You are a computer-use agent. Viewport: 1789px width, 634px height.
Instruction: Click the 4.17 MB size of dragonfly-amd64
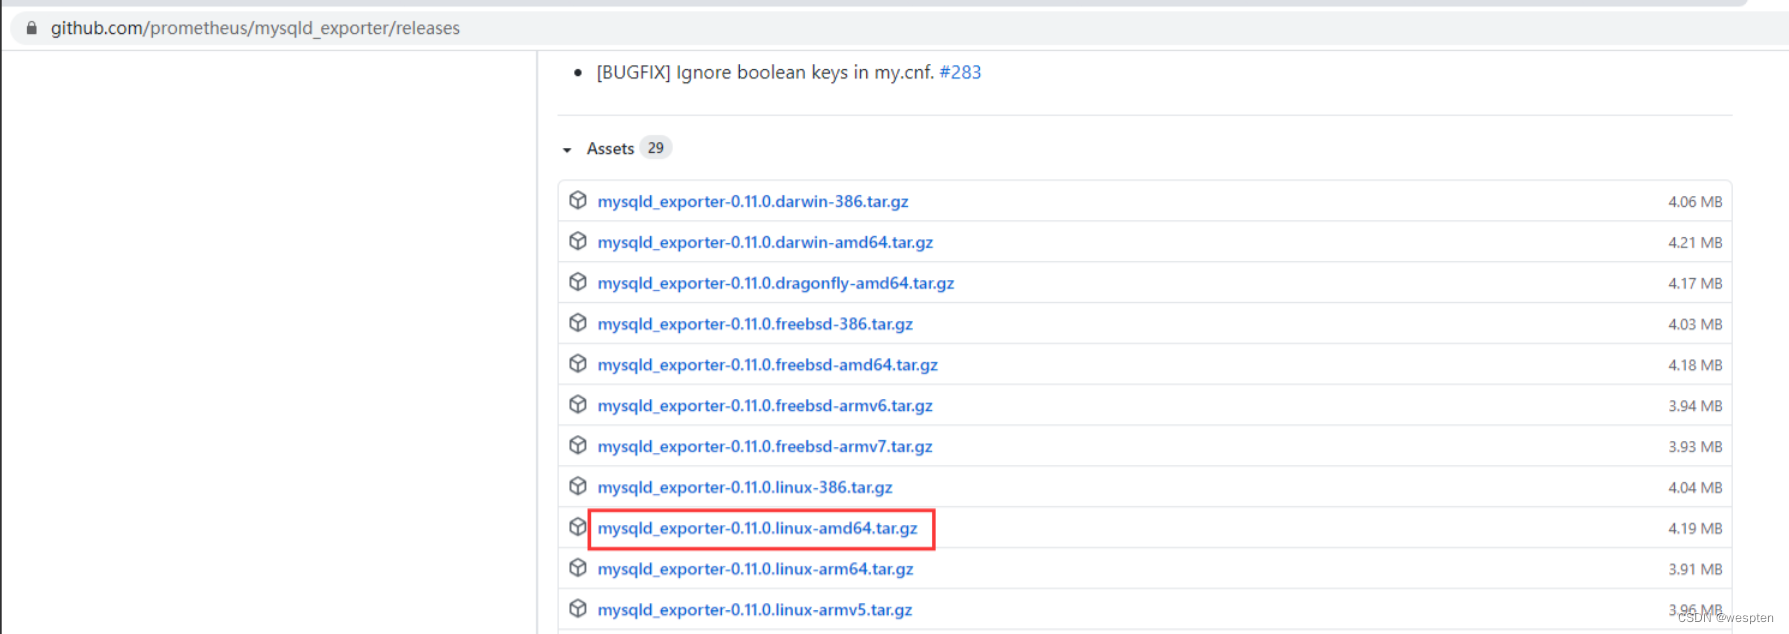pyautogui.click(x=1695, y=284)
